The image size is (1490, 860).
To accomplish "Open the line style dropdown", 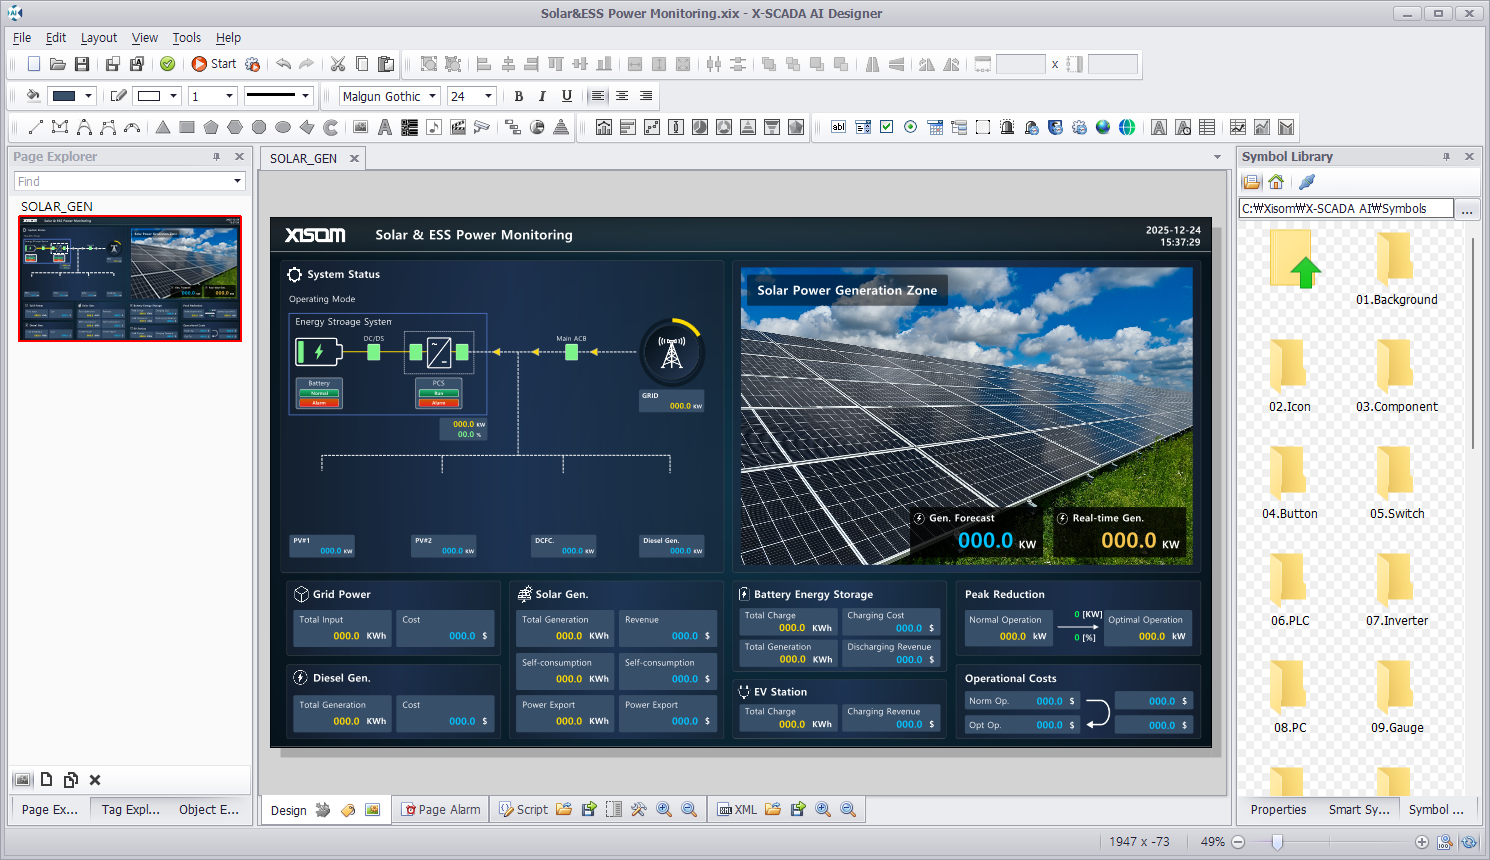I will click(305, 96).
